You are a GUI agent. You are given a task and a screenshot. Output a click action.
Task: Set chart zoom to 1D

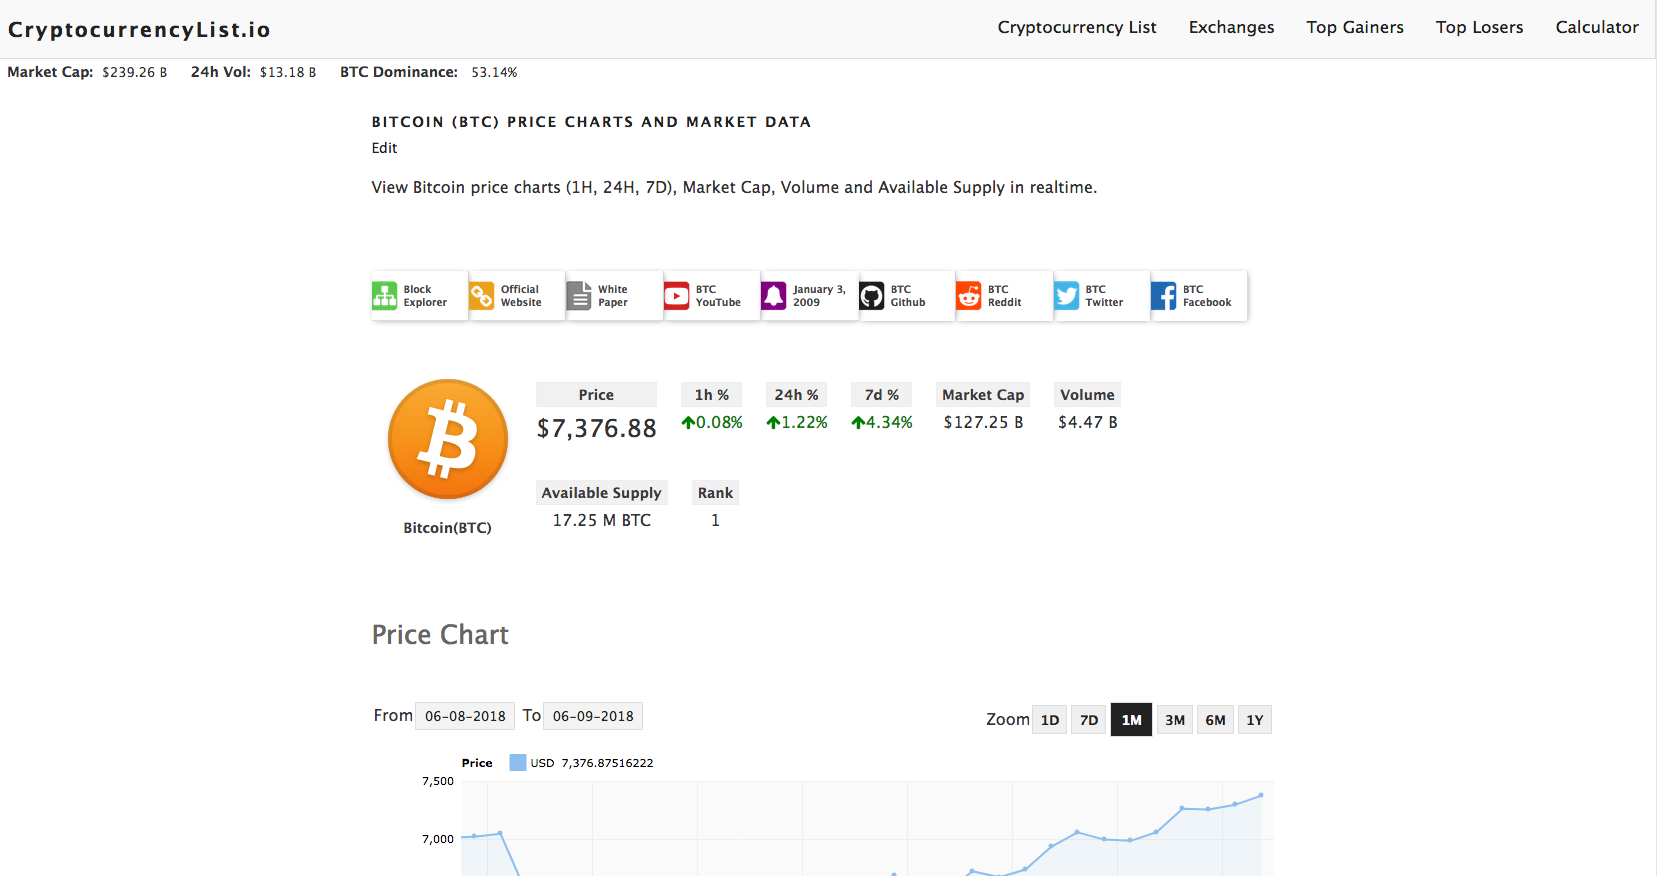point(1050,720)
